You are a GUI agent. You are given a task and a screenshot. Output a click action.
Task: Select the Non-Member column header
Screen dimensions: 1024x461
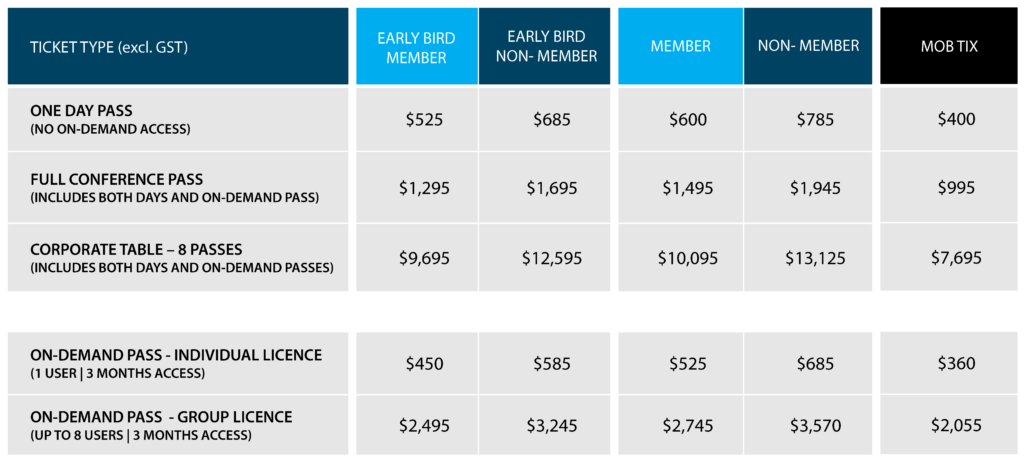(808, 46)
